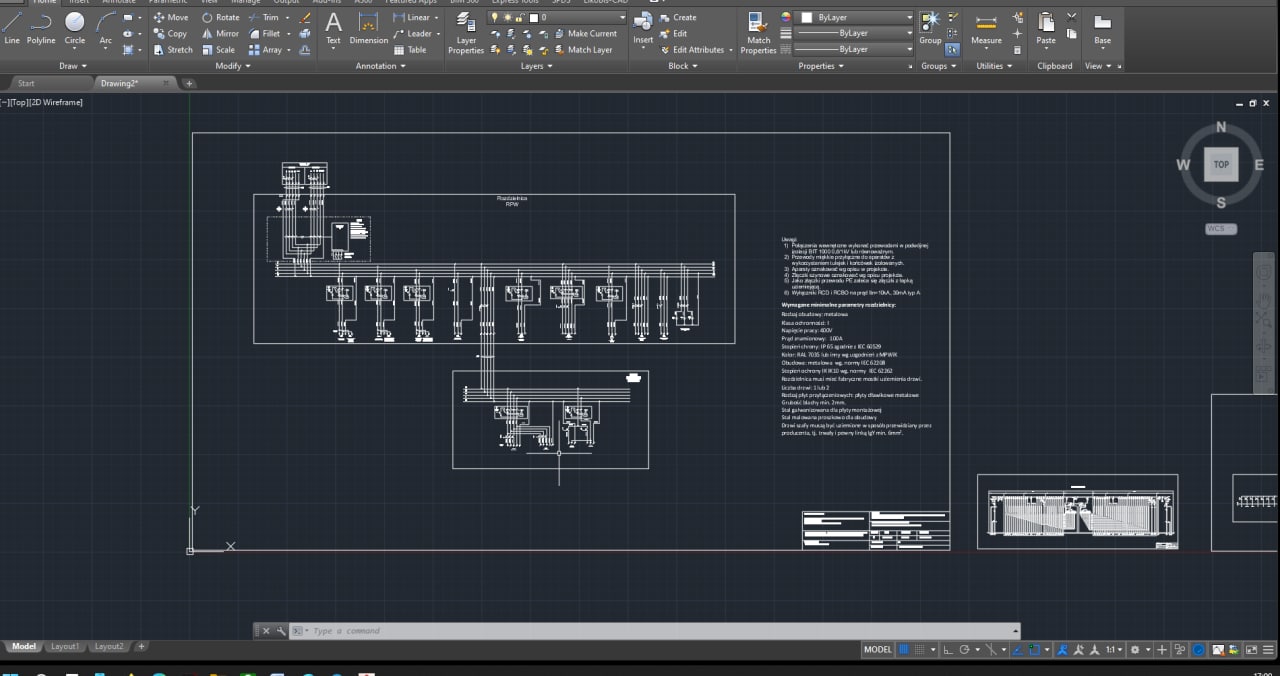Viewport: 1280px width, 676px height.
Task: Select the Line drawing tool
Action: (x=12, y=27)
